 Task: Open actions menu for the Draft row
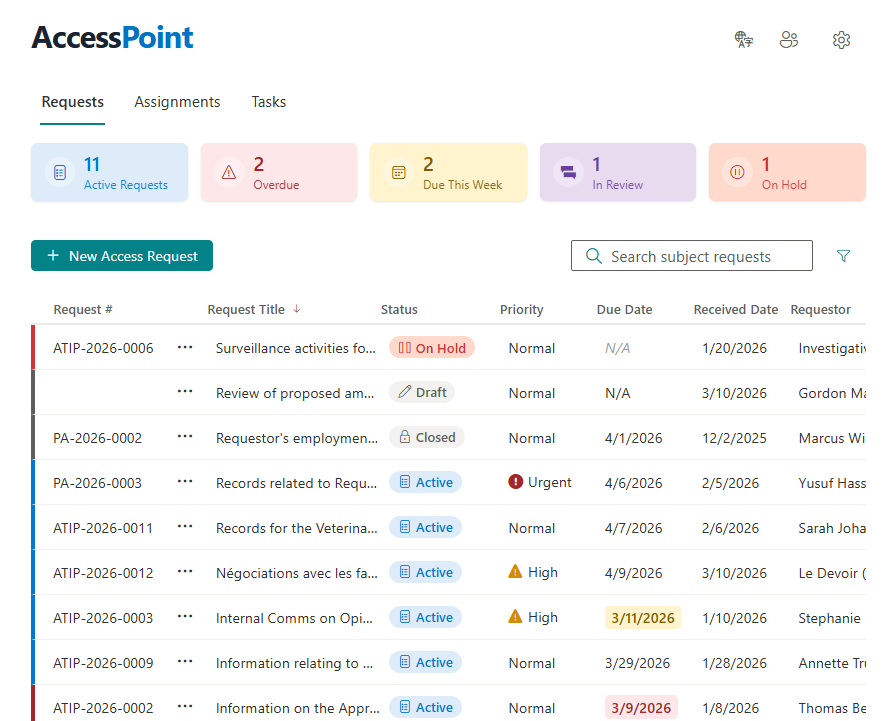point(185,392)
